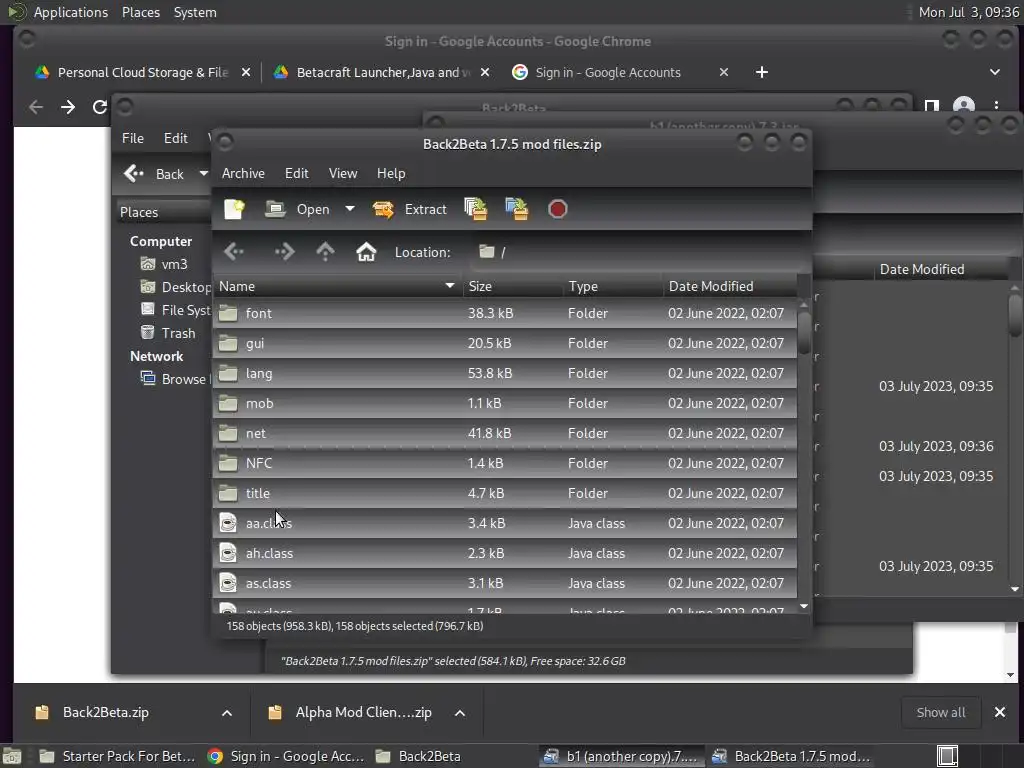Switch to b1 (another copy) taskbar window
Image resolution: width=1024 pixels, height=768 pixels.
click(x=622, y=756)
